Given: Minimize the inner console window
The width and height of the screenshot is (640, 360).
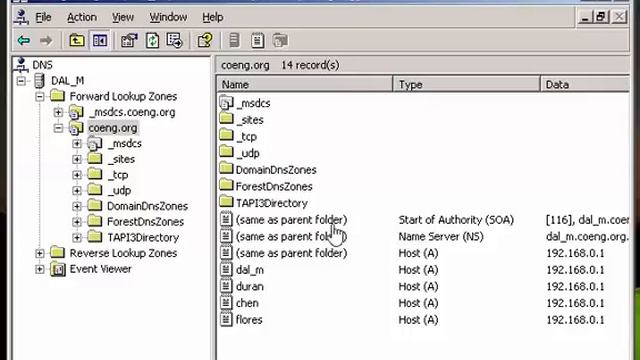Looking at the screenshot, I should click(585, 17).
